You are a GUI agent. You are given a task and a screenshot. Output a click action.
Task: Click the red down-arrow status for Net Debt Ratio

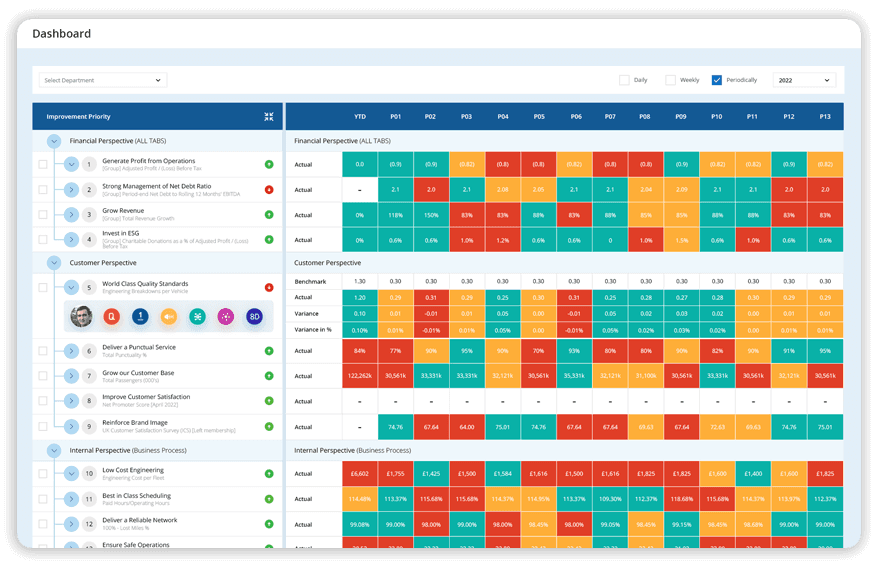(x=269, y=189)
